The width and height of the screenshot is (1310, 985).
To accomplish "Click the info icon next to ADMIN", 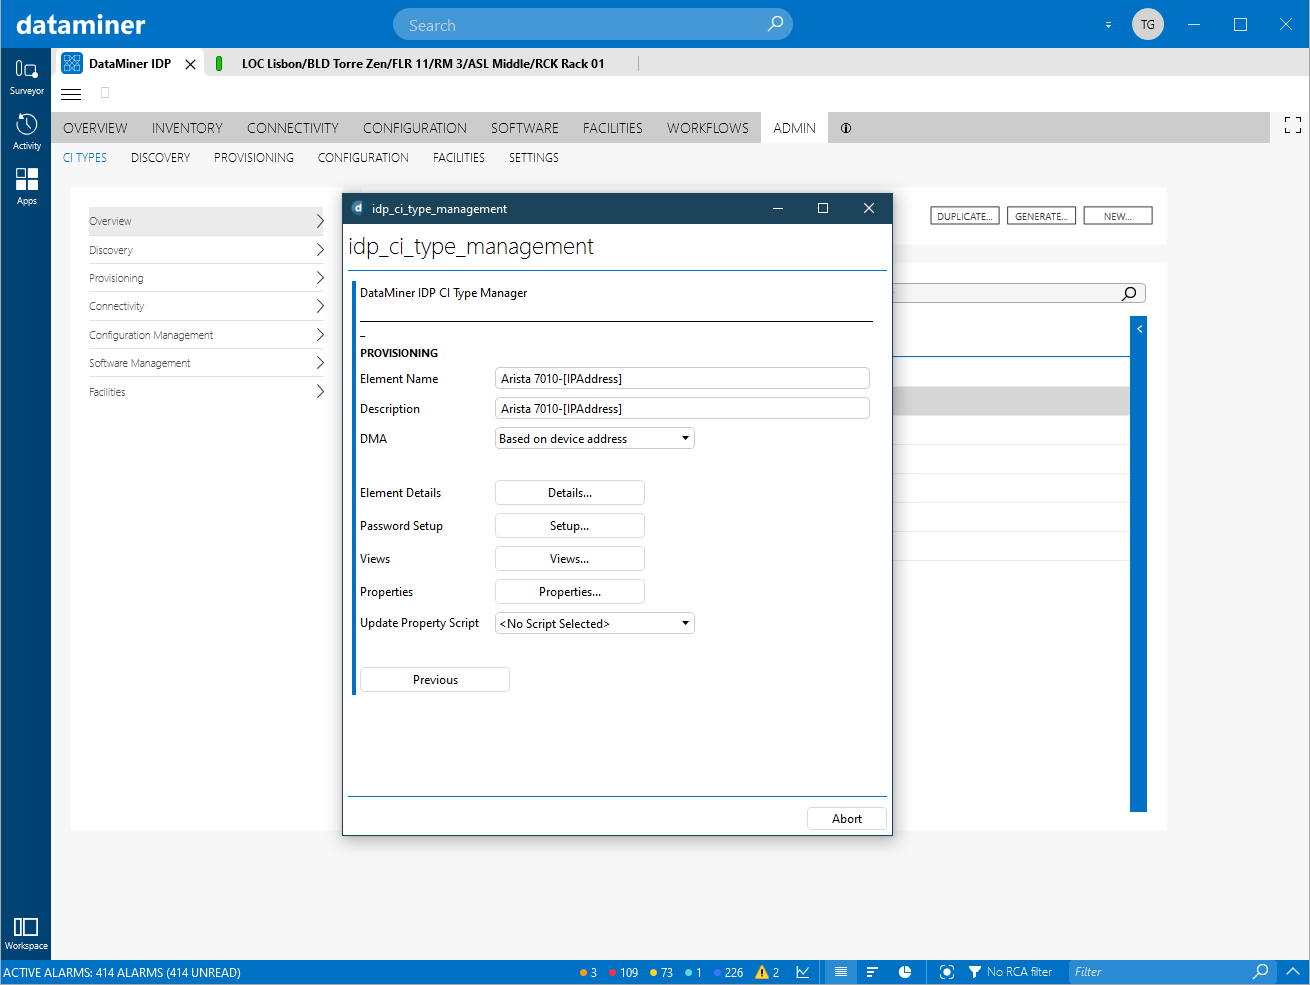I will [x=846, y=128].
